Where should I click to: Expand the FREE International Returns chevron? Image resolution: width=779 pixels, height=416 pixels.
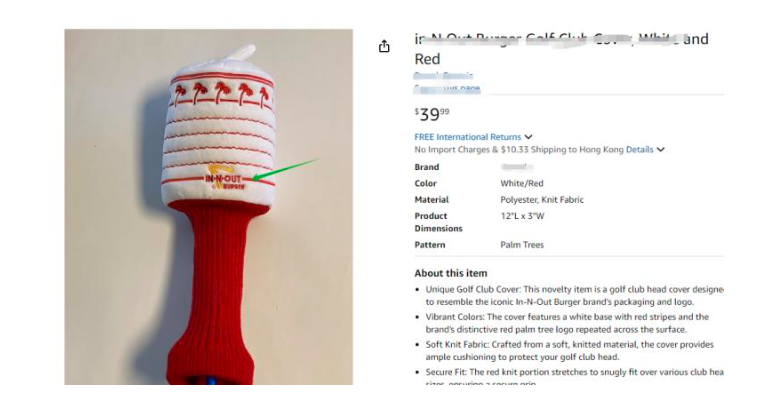click(x=529, y=137)
